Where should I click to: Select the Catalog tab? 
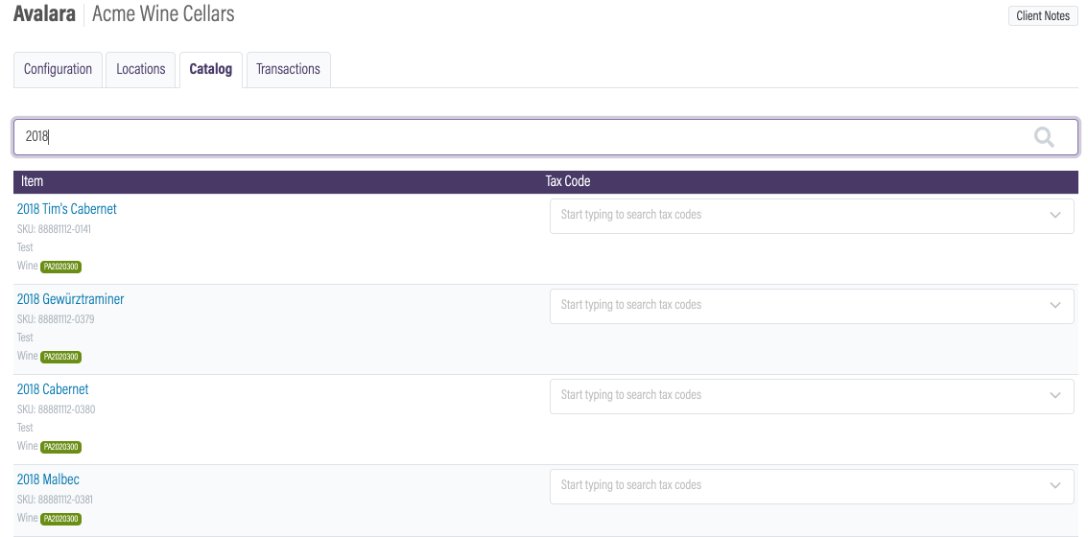[x=211, y=69]
